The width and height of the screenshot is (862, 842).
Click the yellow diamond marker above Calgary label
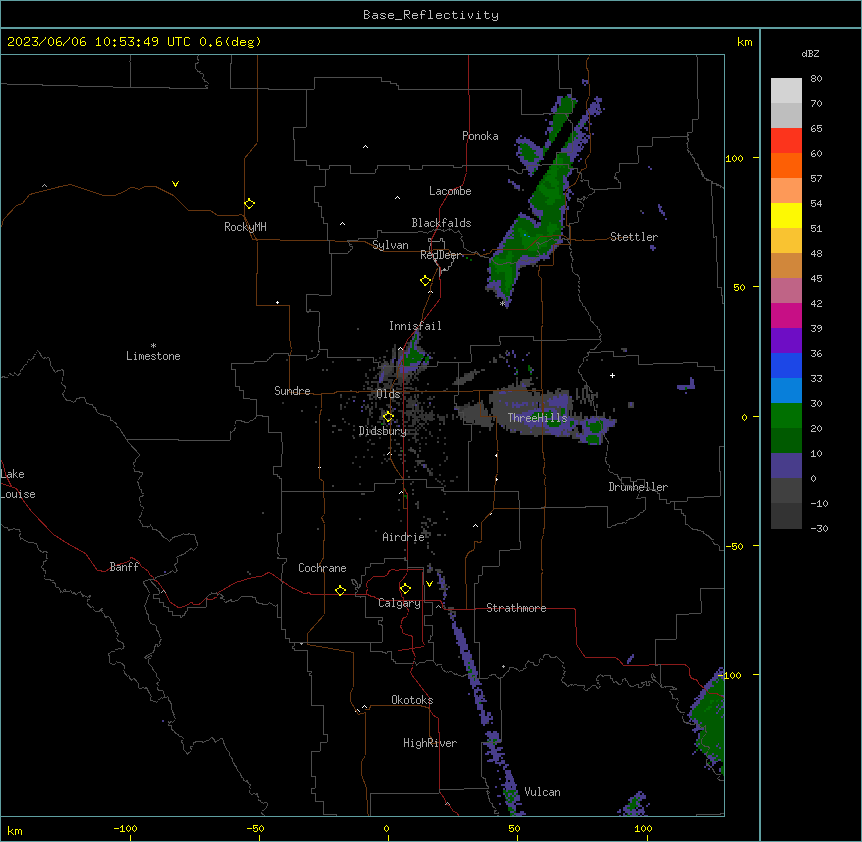(405, 589)
